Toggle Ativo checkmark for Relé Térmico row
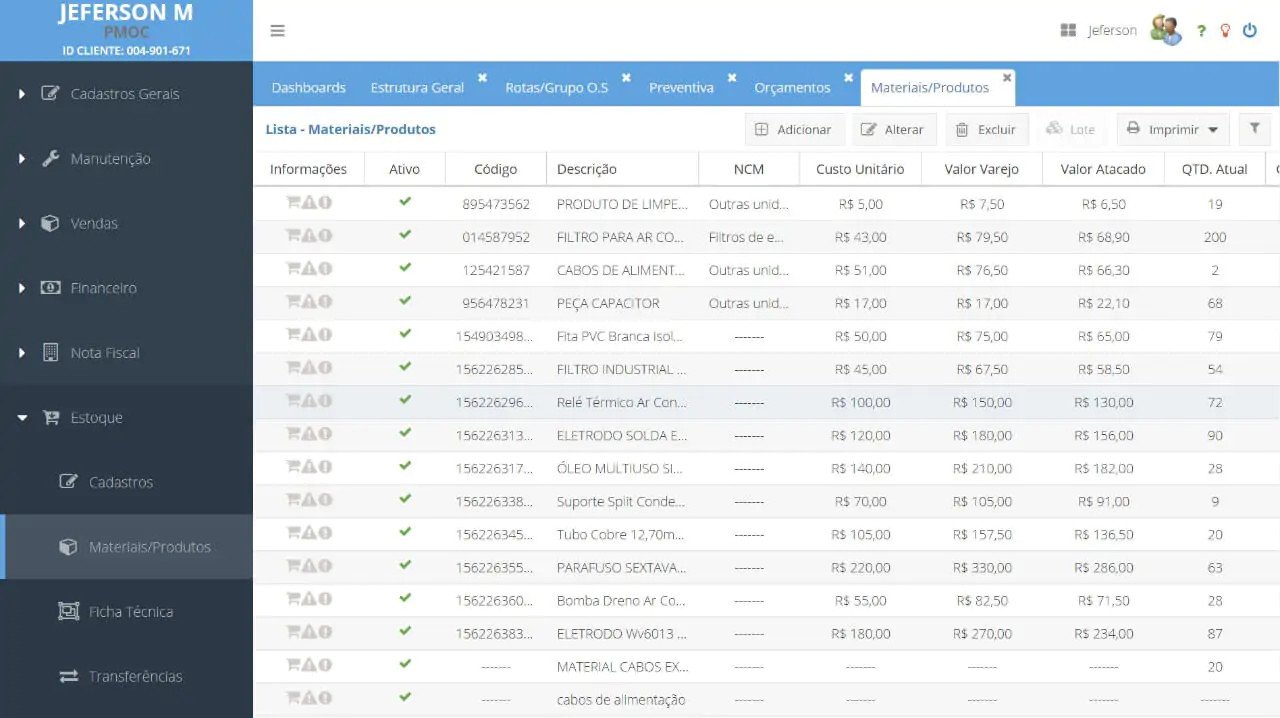This screenshot has width=1280, height=718. click(405, 400)
